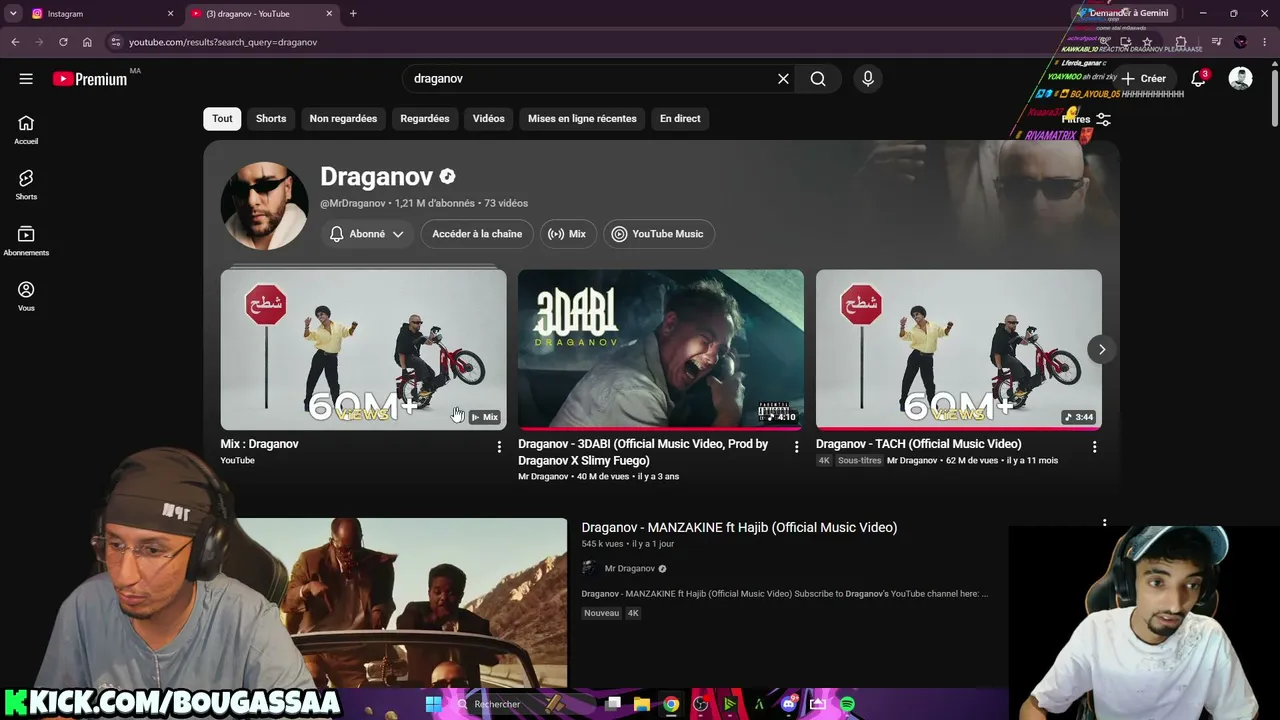Screen dimensions: 1280x720
Task: Go back in browser history
Action: click(x=15, y=42)
